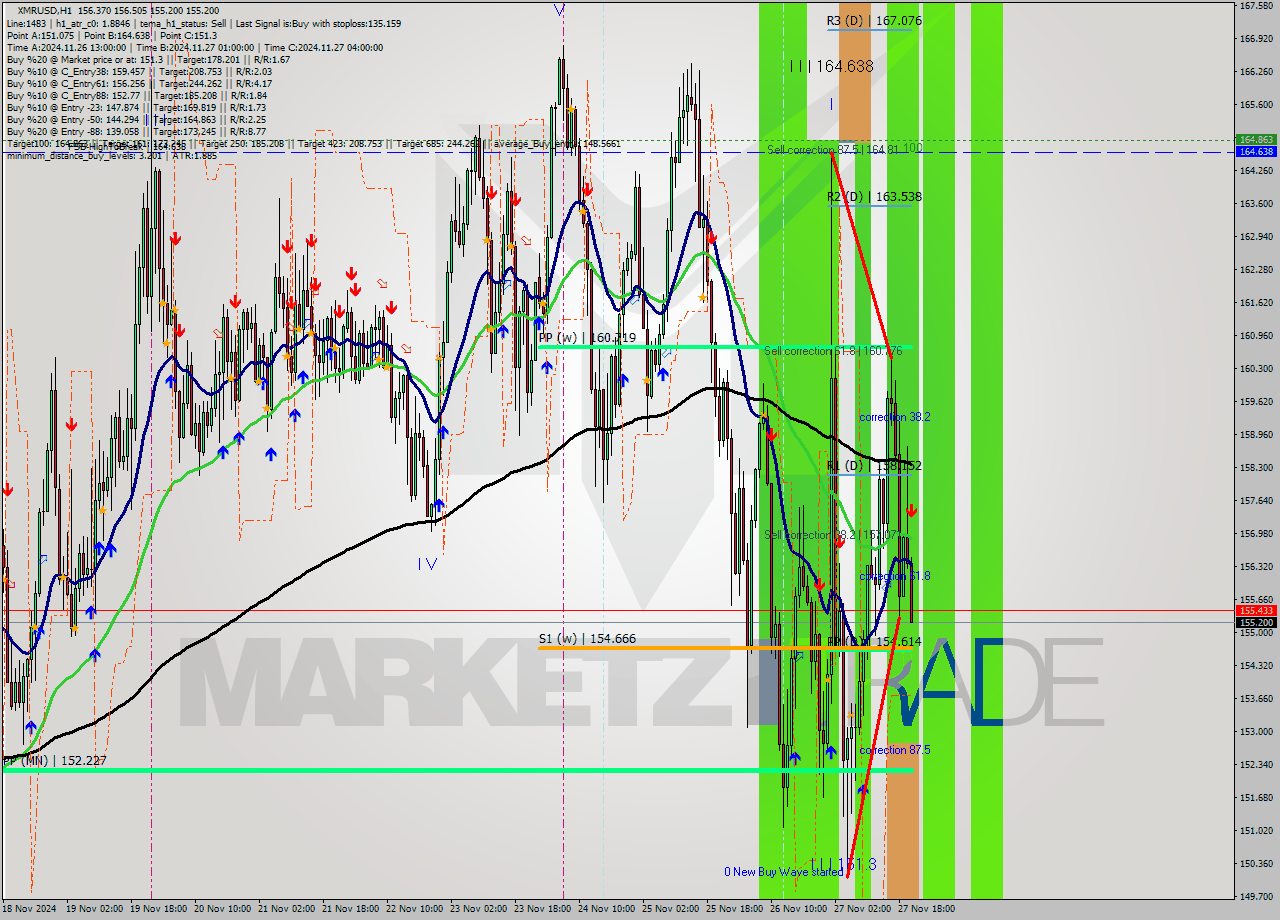Click the '23 Nov 18:00' time label
The width and height of the screenshot is (1280, 920).
point(541,910)
